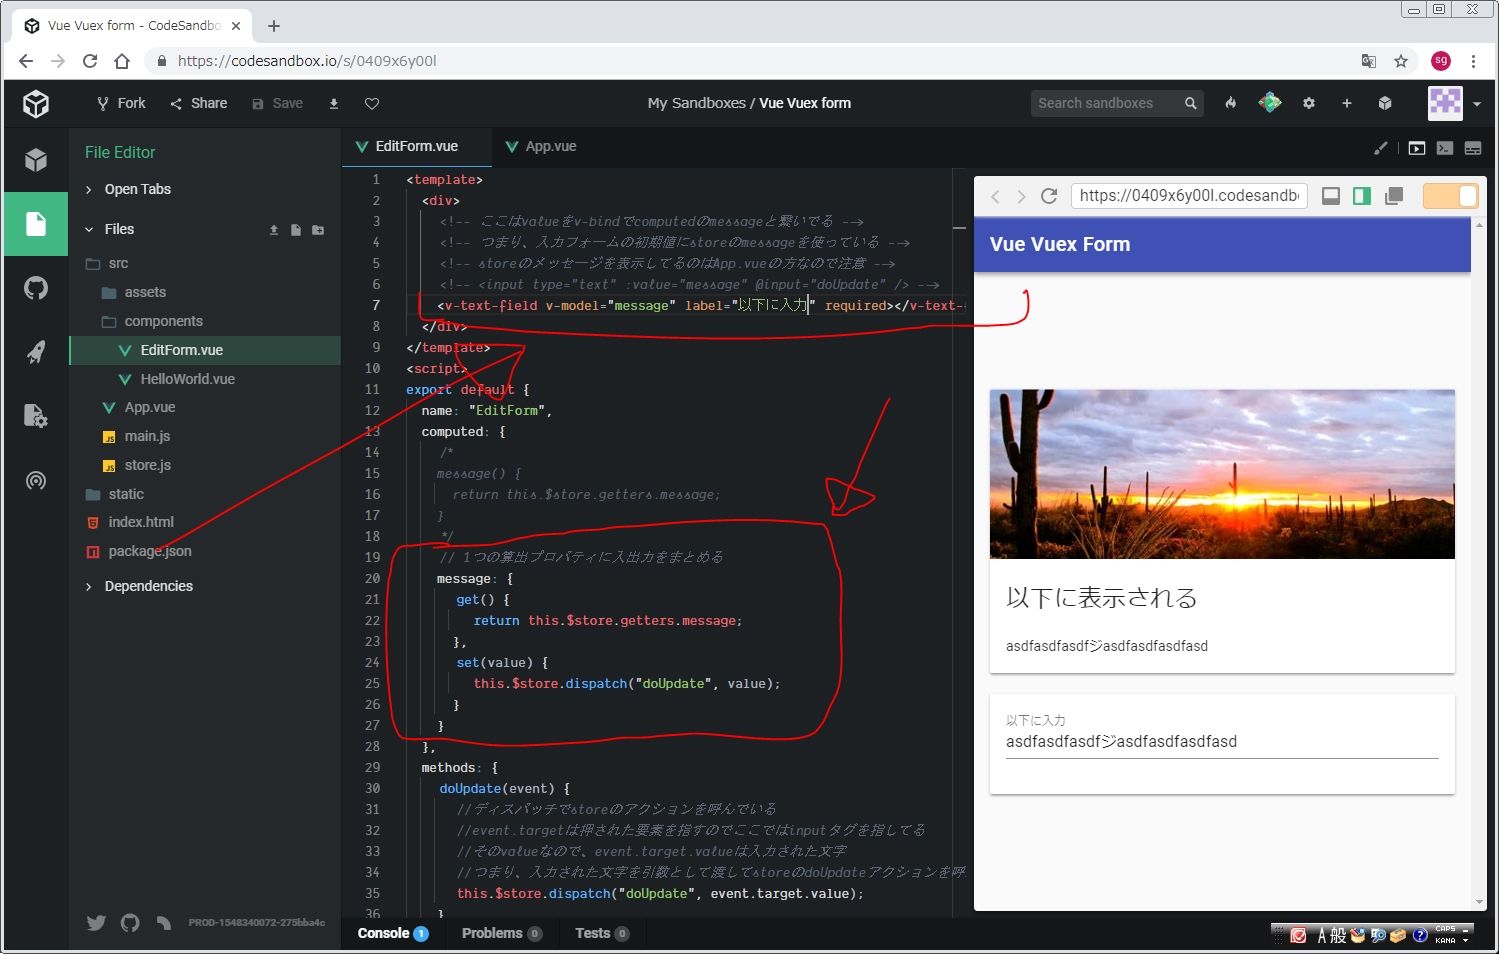Toggle the orange preview switch
1499x954 pixels.
tap(1449, 196)
